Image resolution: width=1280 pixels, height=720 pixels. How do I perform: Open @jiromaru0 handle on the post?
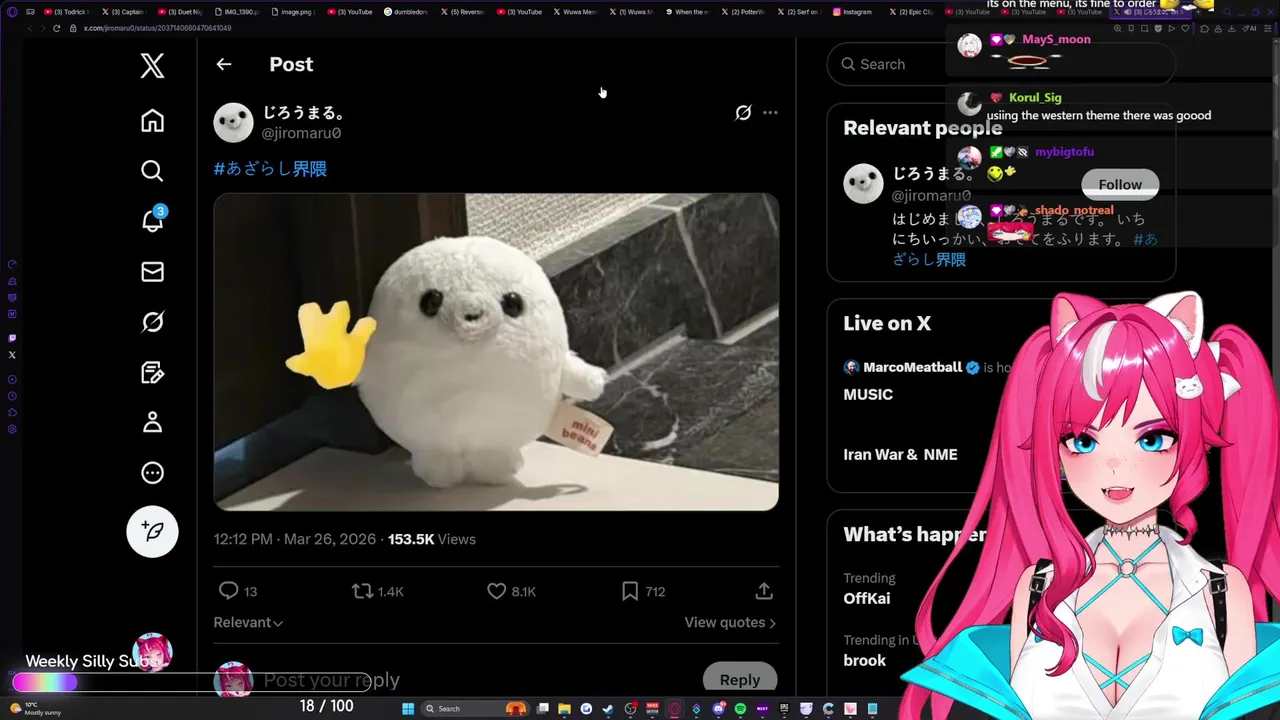301,133
